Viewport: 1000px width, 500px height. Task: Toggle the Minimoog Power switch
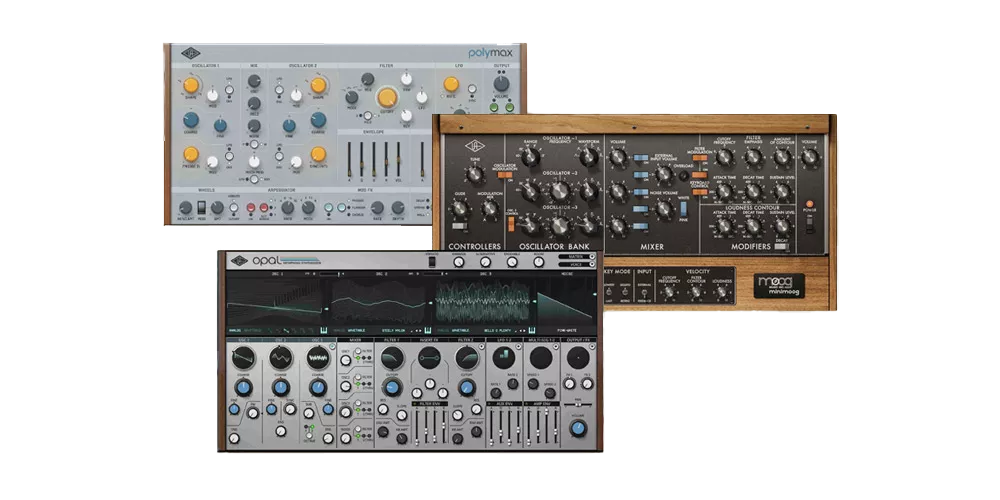pos(810,224)
